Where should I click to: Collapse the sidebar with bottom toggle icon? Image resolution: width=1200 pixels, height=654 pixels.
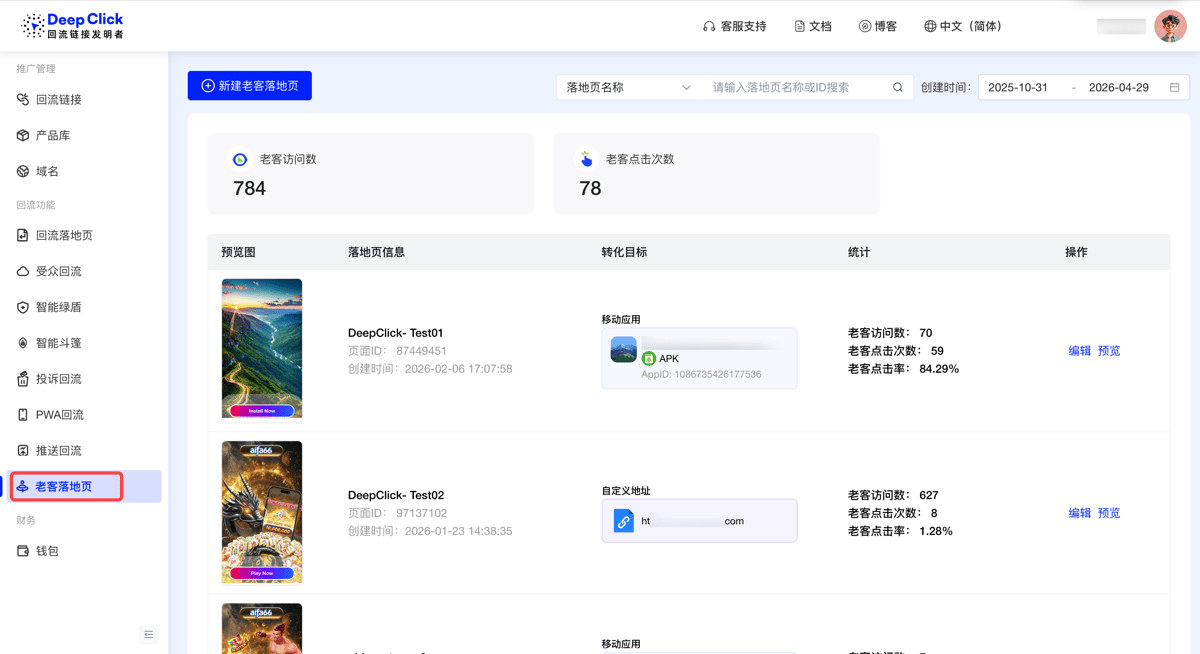point(148,634)
